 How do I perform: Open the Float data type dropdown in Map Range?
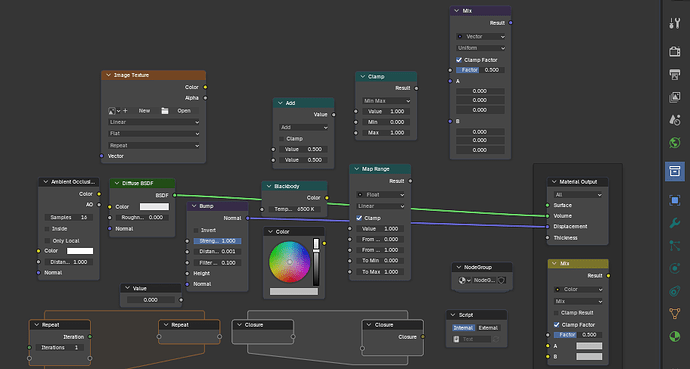[x=380, y=195]
